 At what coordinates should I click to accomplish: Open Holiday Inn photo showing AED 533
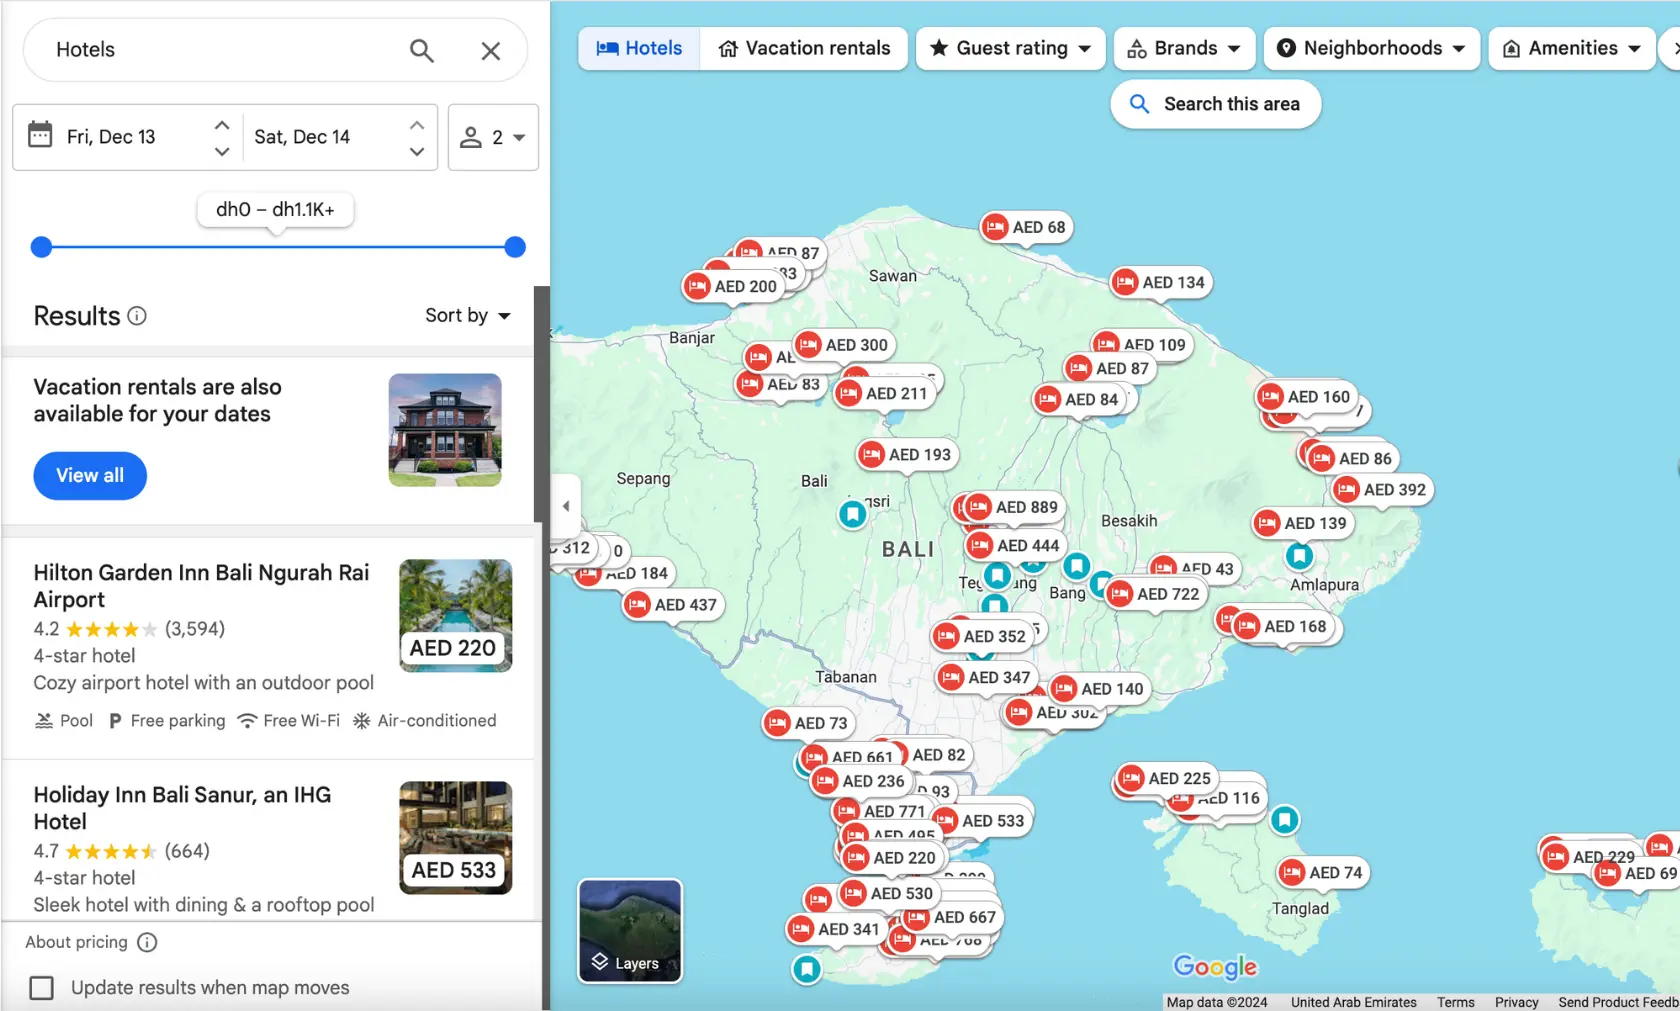[x=455, y=837]
